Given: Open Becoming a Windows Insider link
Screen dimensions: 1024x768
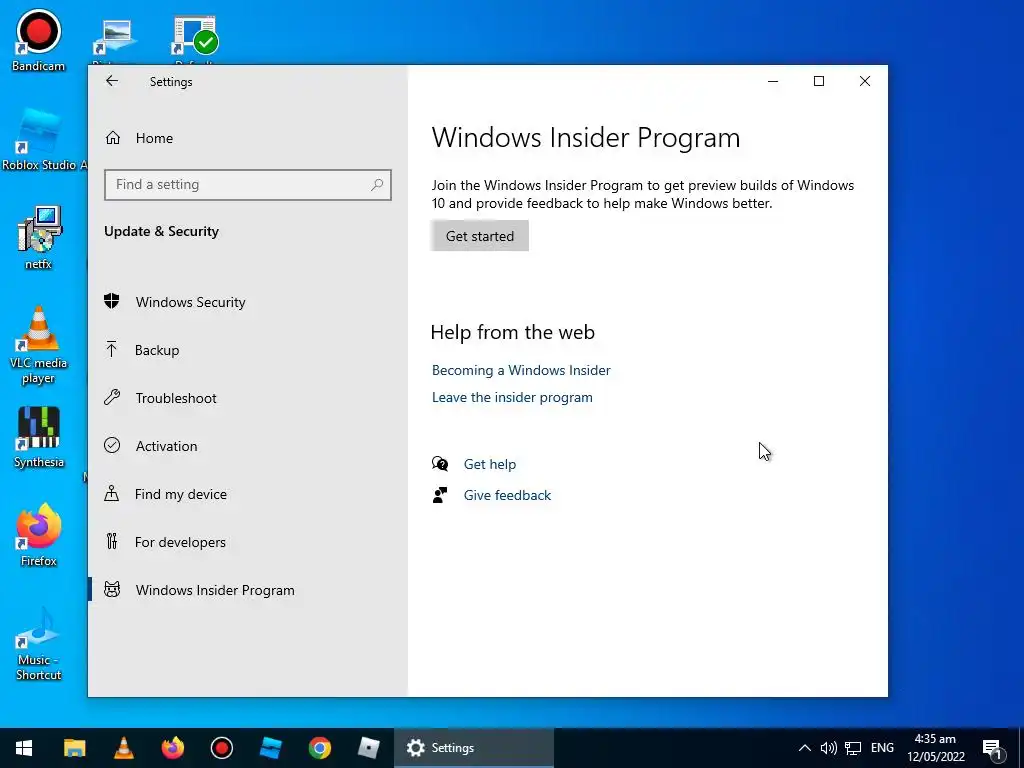Looking at the screenshot, I should [x=520, y=370].
